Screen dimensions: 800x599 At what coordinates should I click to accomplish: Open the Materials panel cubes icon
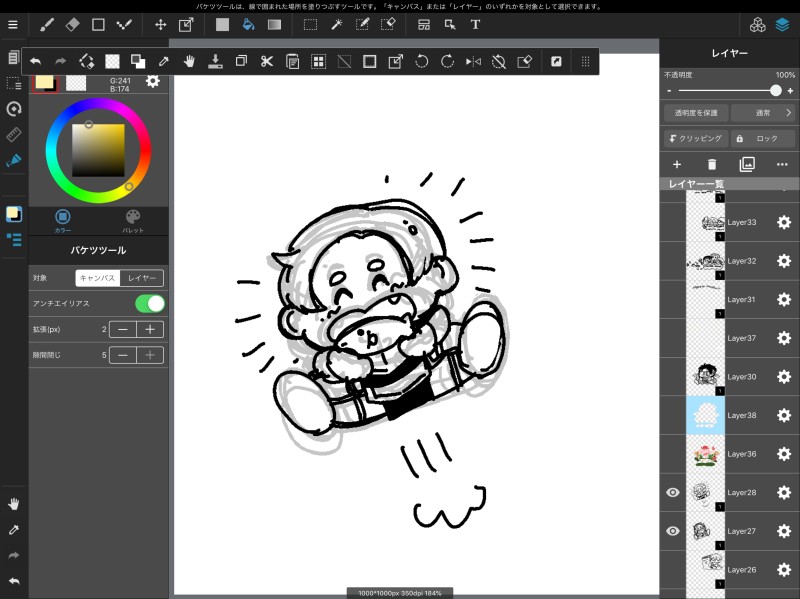point(757,24)
